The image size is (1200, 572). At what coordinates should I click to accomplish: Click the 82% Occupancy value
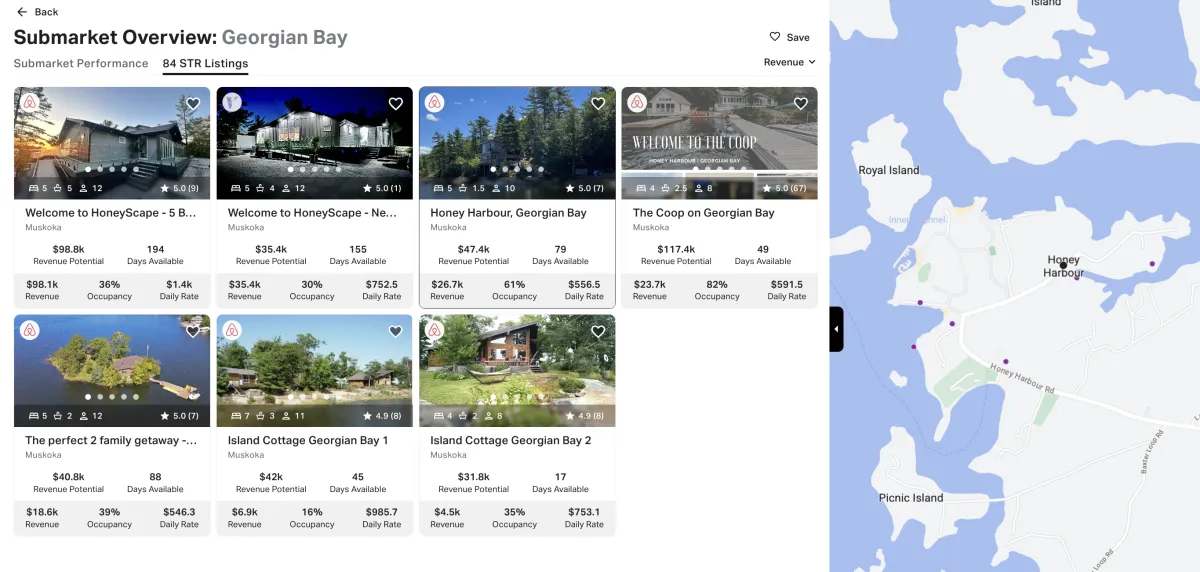tap(717, 284)
